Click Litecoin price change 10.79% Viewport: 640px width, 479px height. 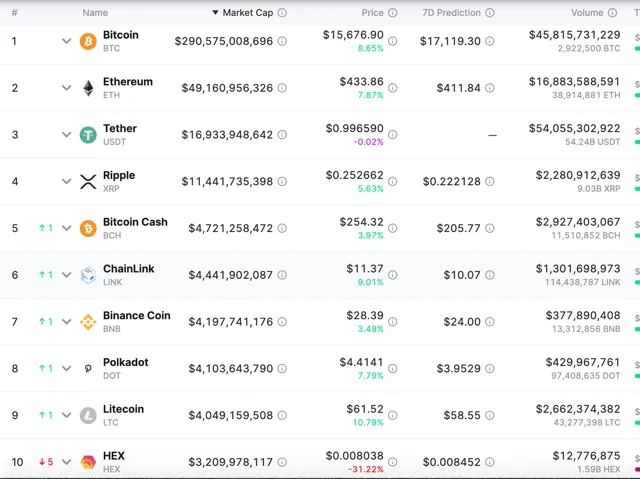(368, 422)
